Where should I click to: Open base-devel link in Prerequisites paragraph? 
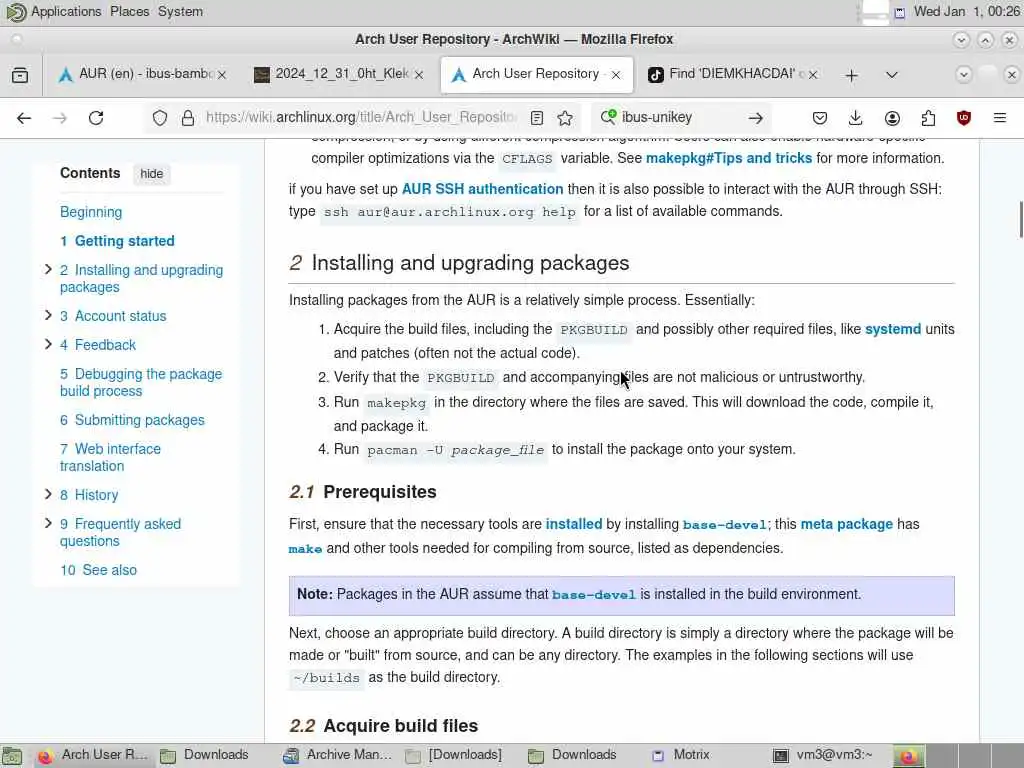coord(725,524)
